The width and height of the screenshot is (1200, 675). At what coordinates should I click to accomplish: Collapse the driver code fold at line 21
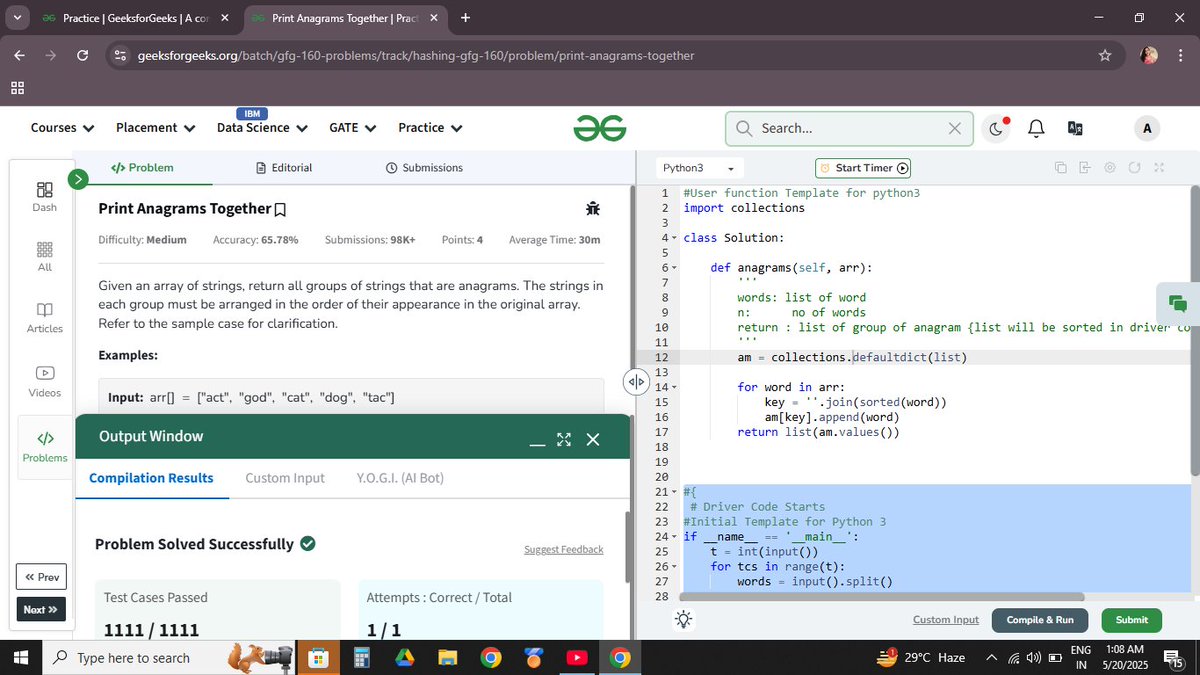point(676,492)
